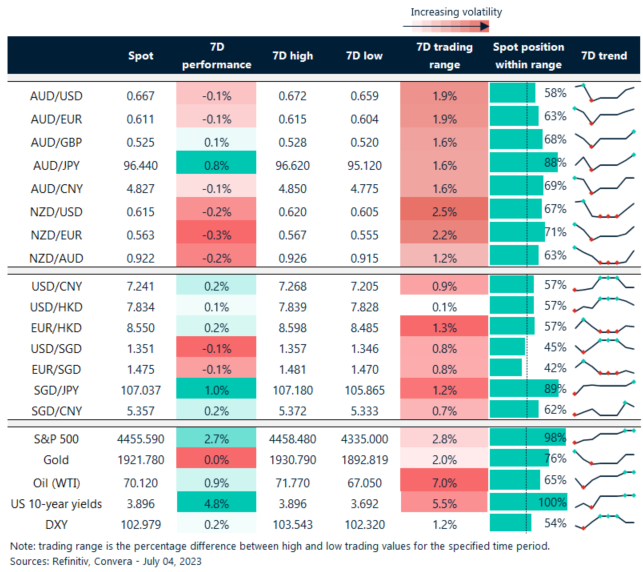Click the S&P 500 98% position bar
This screenshot has height=572, width=643.
coord(528,410)
